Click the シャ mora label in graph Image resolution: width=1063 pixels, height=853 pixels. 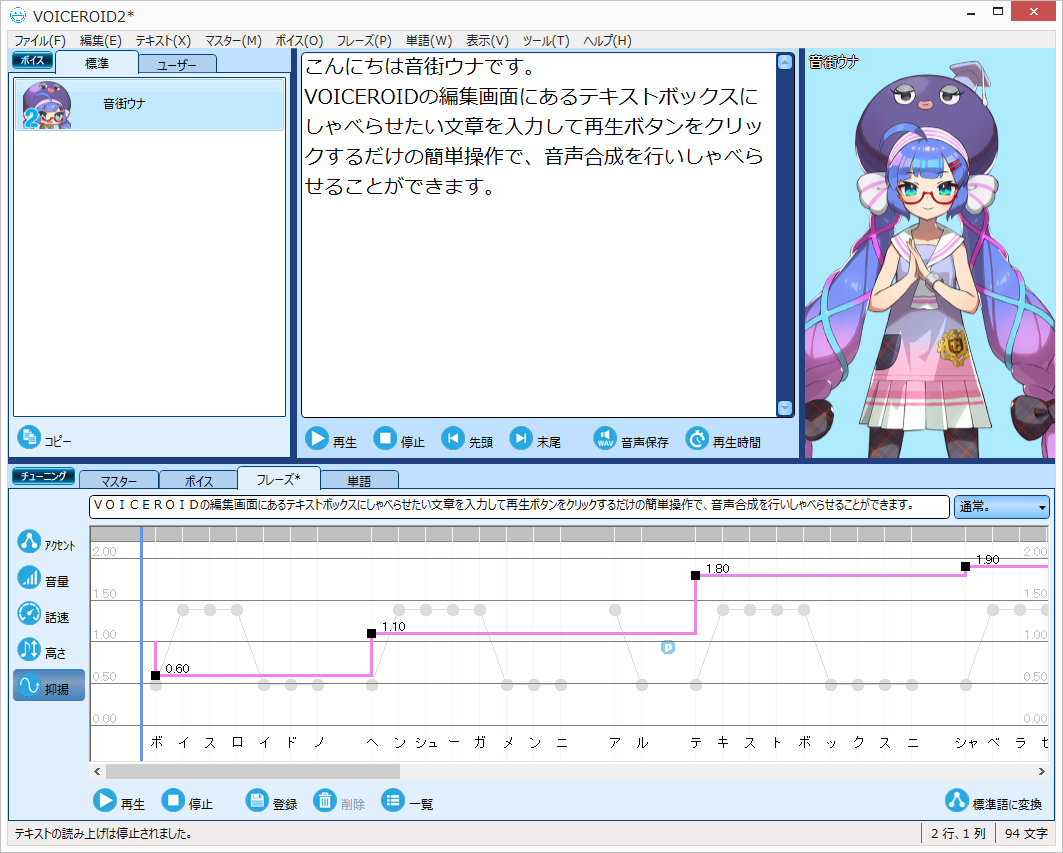(966, 742)
